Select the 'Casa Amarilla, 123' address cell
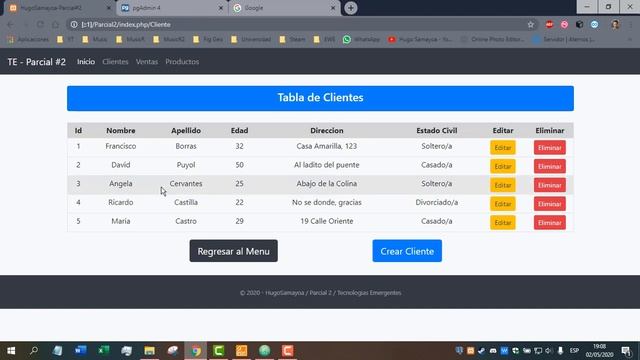The image size is (640, 360). pos(327,146)
